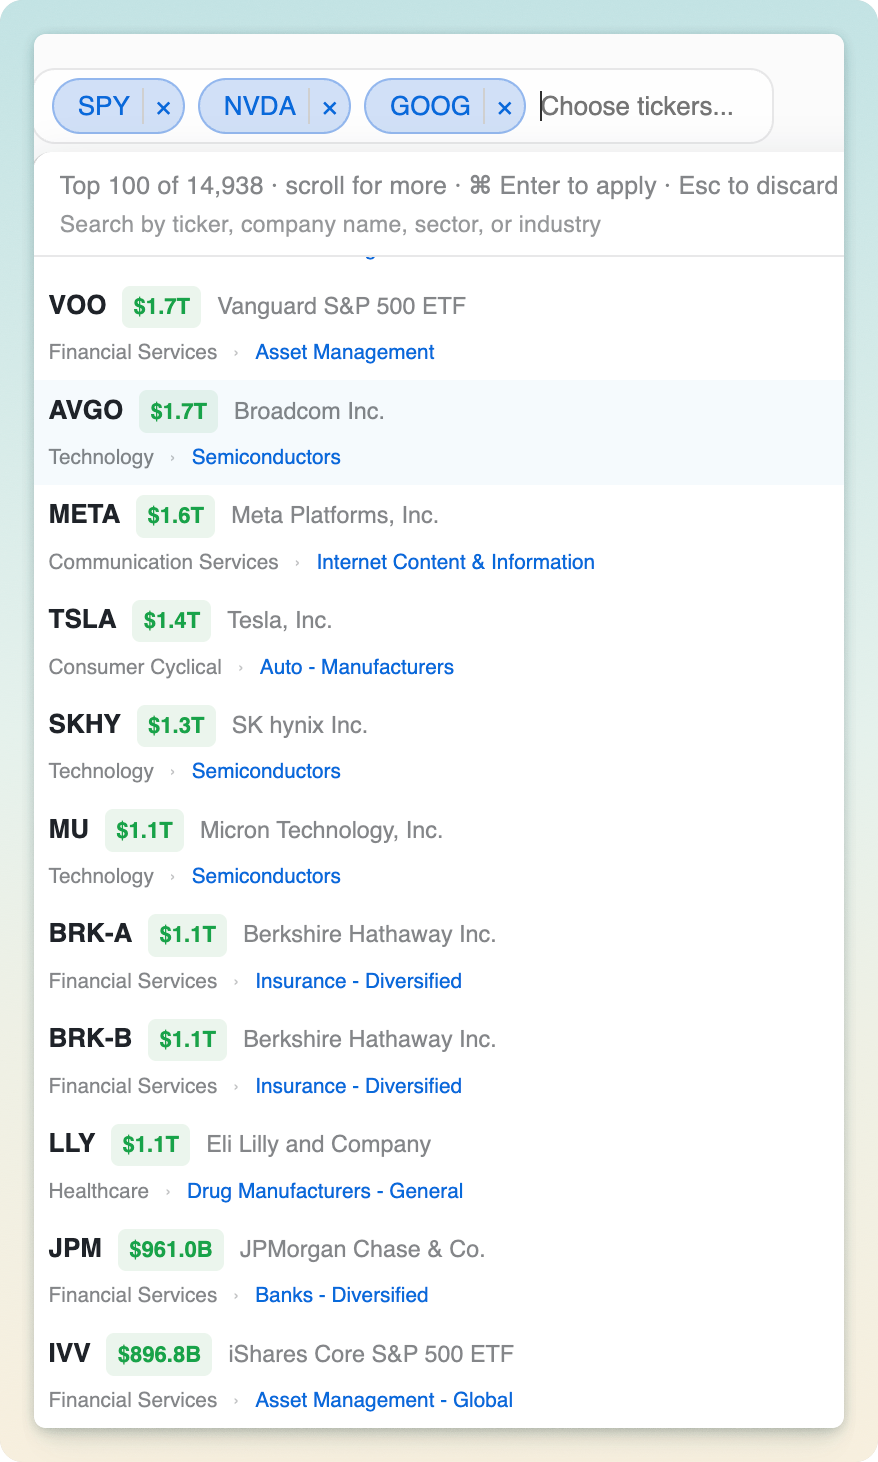Click SK hynix Inc. company name

[300, 725]
